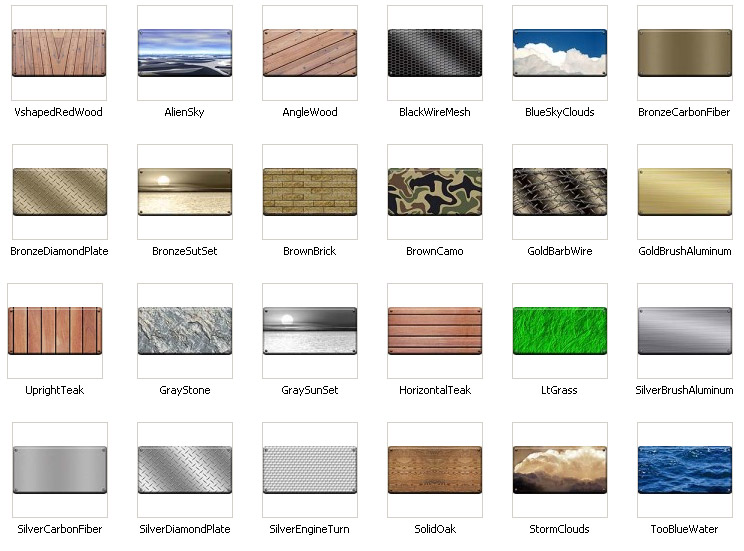Click the 'GoldBarbWire' name label
This screenshot has height=551, width=744.
[x=560, y=251]
